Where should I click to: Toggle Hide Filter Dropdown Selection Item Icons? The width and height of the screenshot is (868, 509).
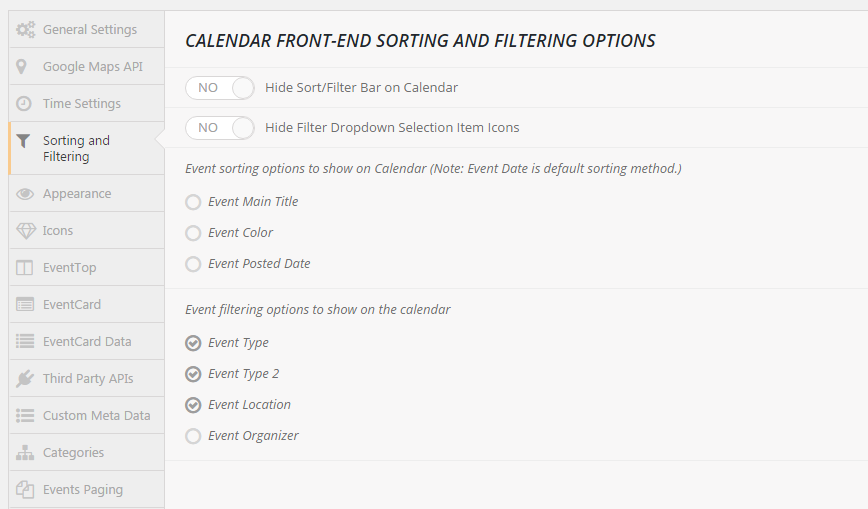point(220,127)
